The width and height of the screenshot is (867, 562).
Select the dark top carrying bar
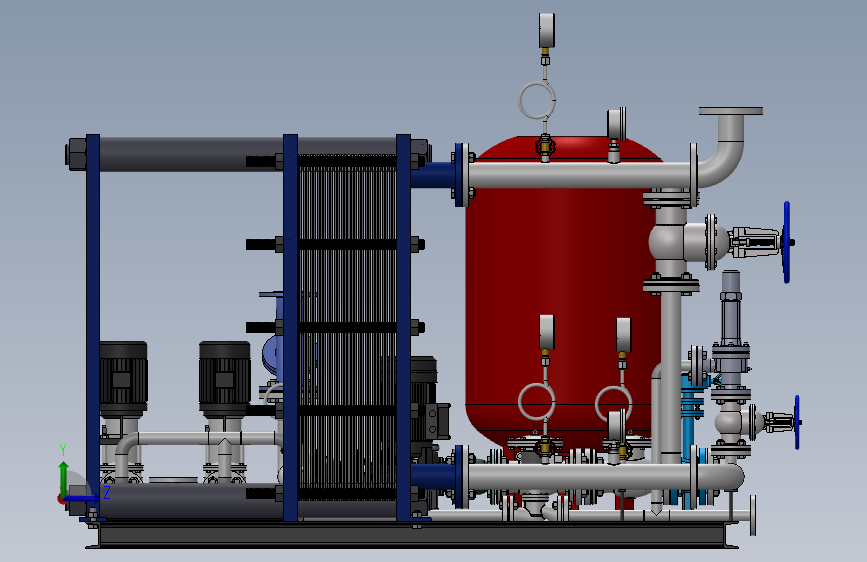tap(246, 153)
